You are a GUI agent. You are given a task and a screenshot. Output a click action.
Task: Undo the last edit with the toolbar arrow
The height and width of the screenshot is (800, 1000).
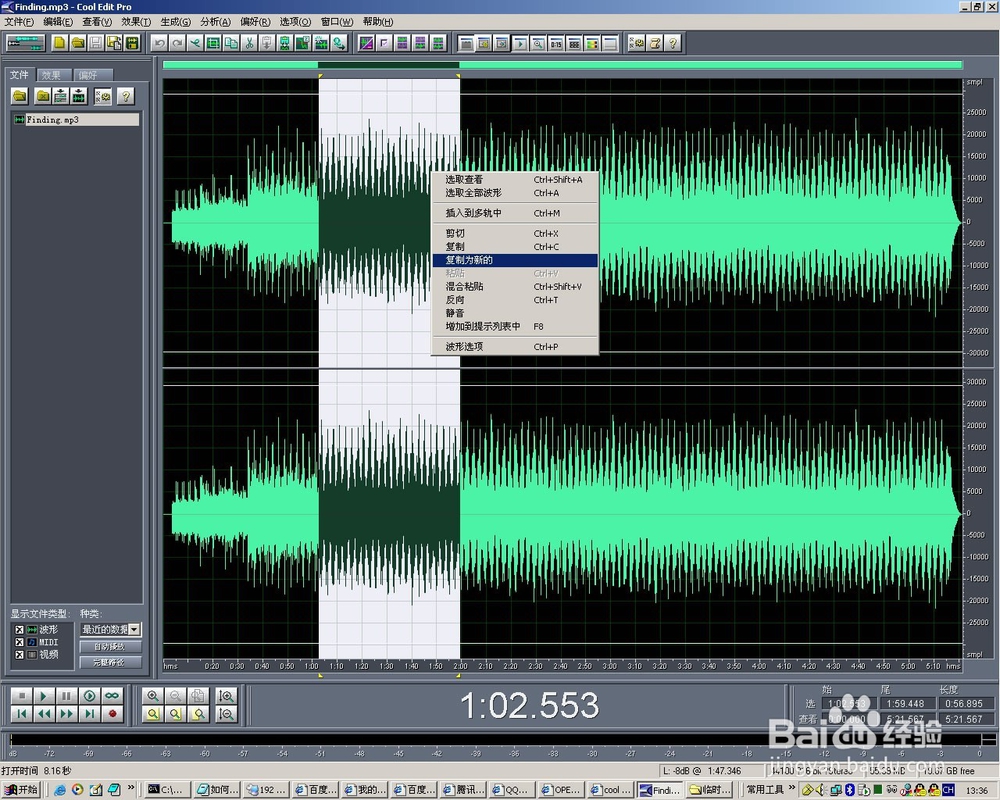(x=159, y=43)
